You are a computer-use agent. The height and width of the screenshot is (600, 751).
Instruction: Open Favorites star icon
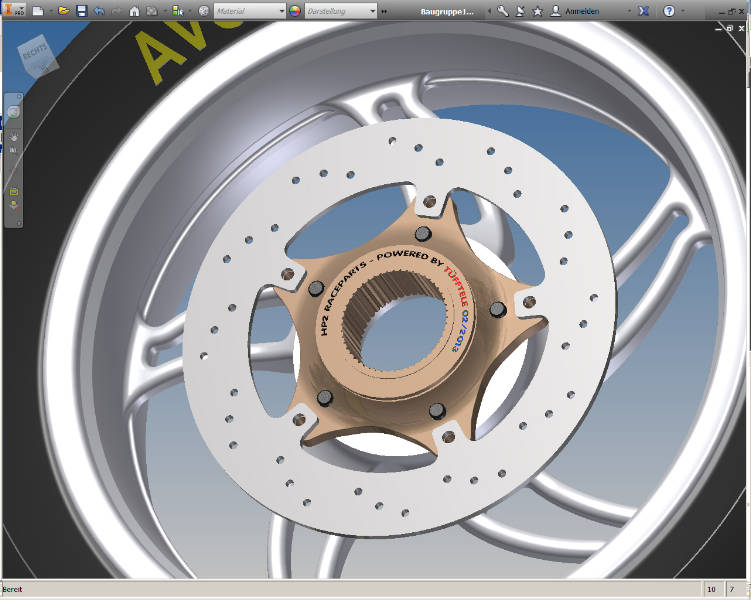pos(537,11)
